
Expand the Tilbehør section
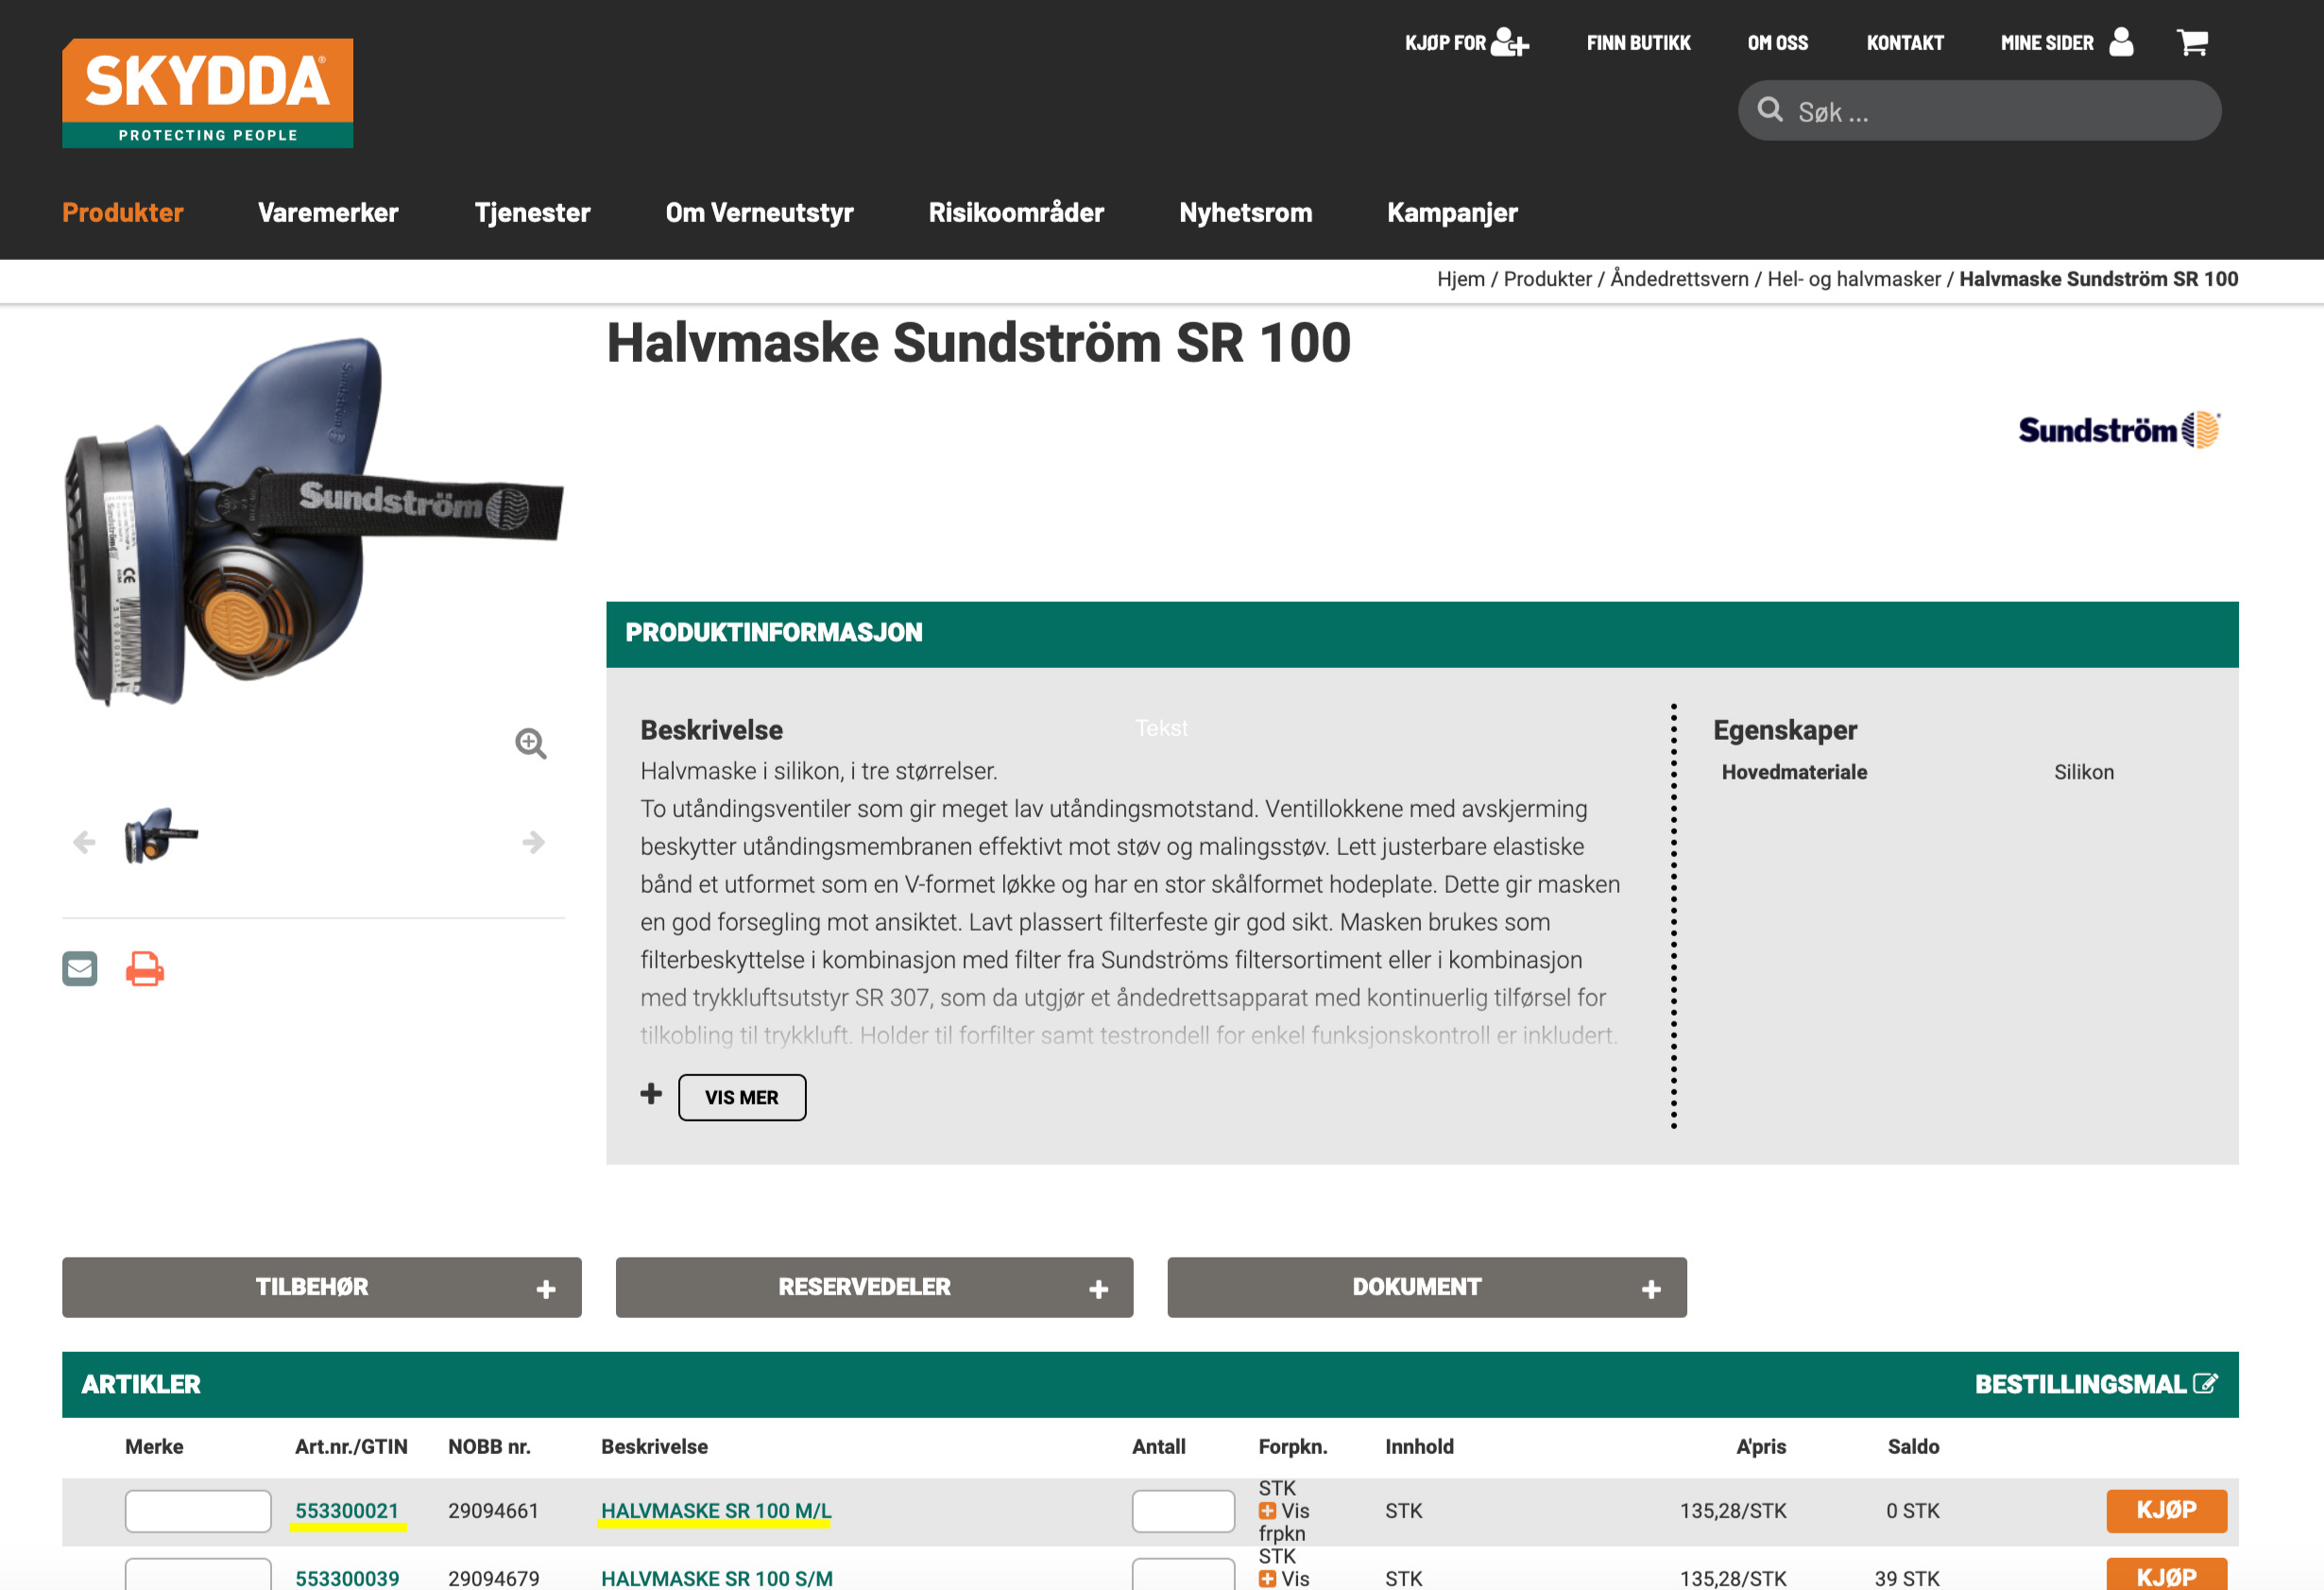(x=321, y=1287)
